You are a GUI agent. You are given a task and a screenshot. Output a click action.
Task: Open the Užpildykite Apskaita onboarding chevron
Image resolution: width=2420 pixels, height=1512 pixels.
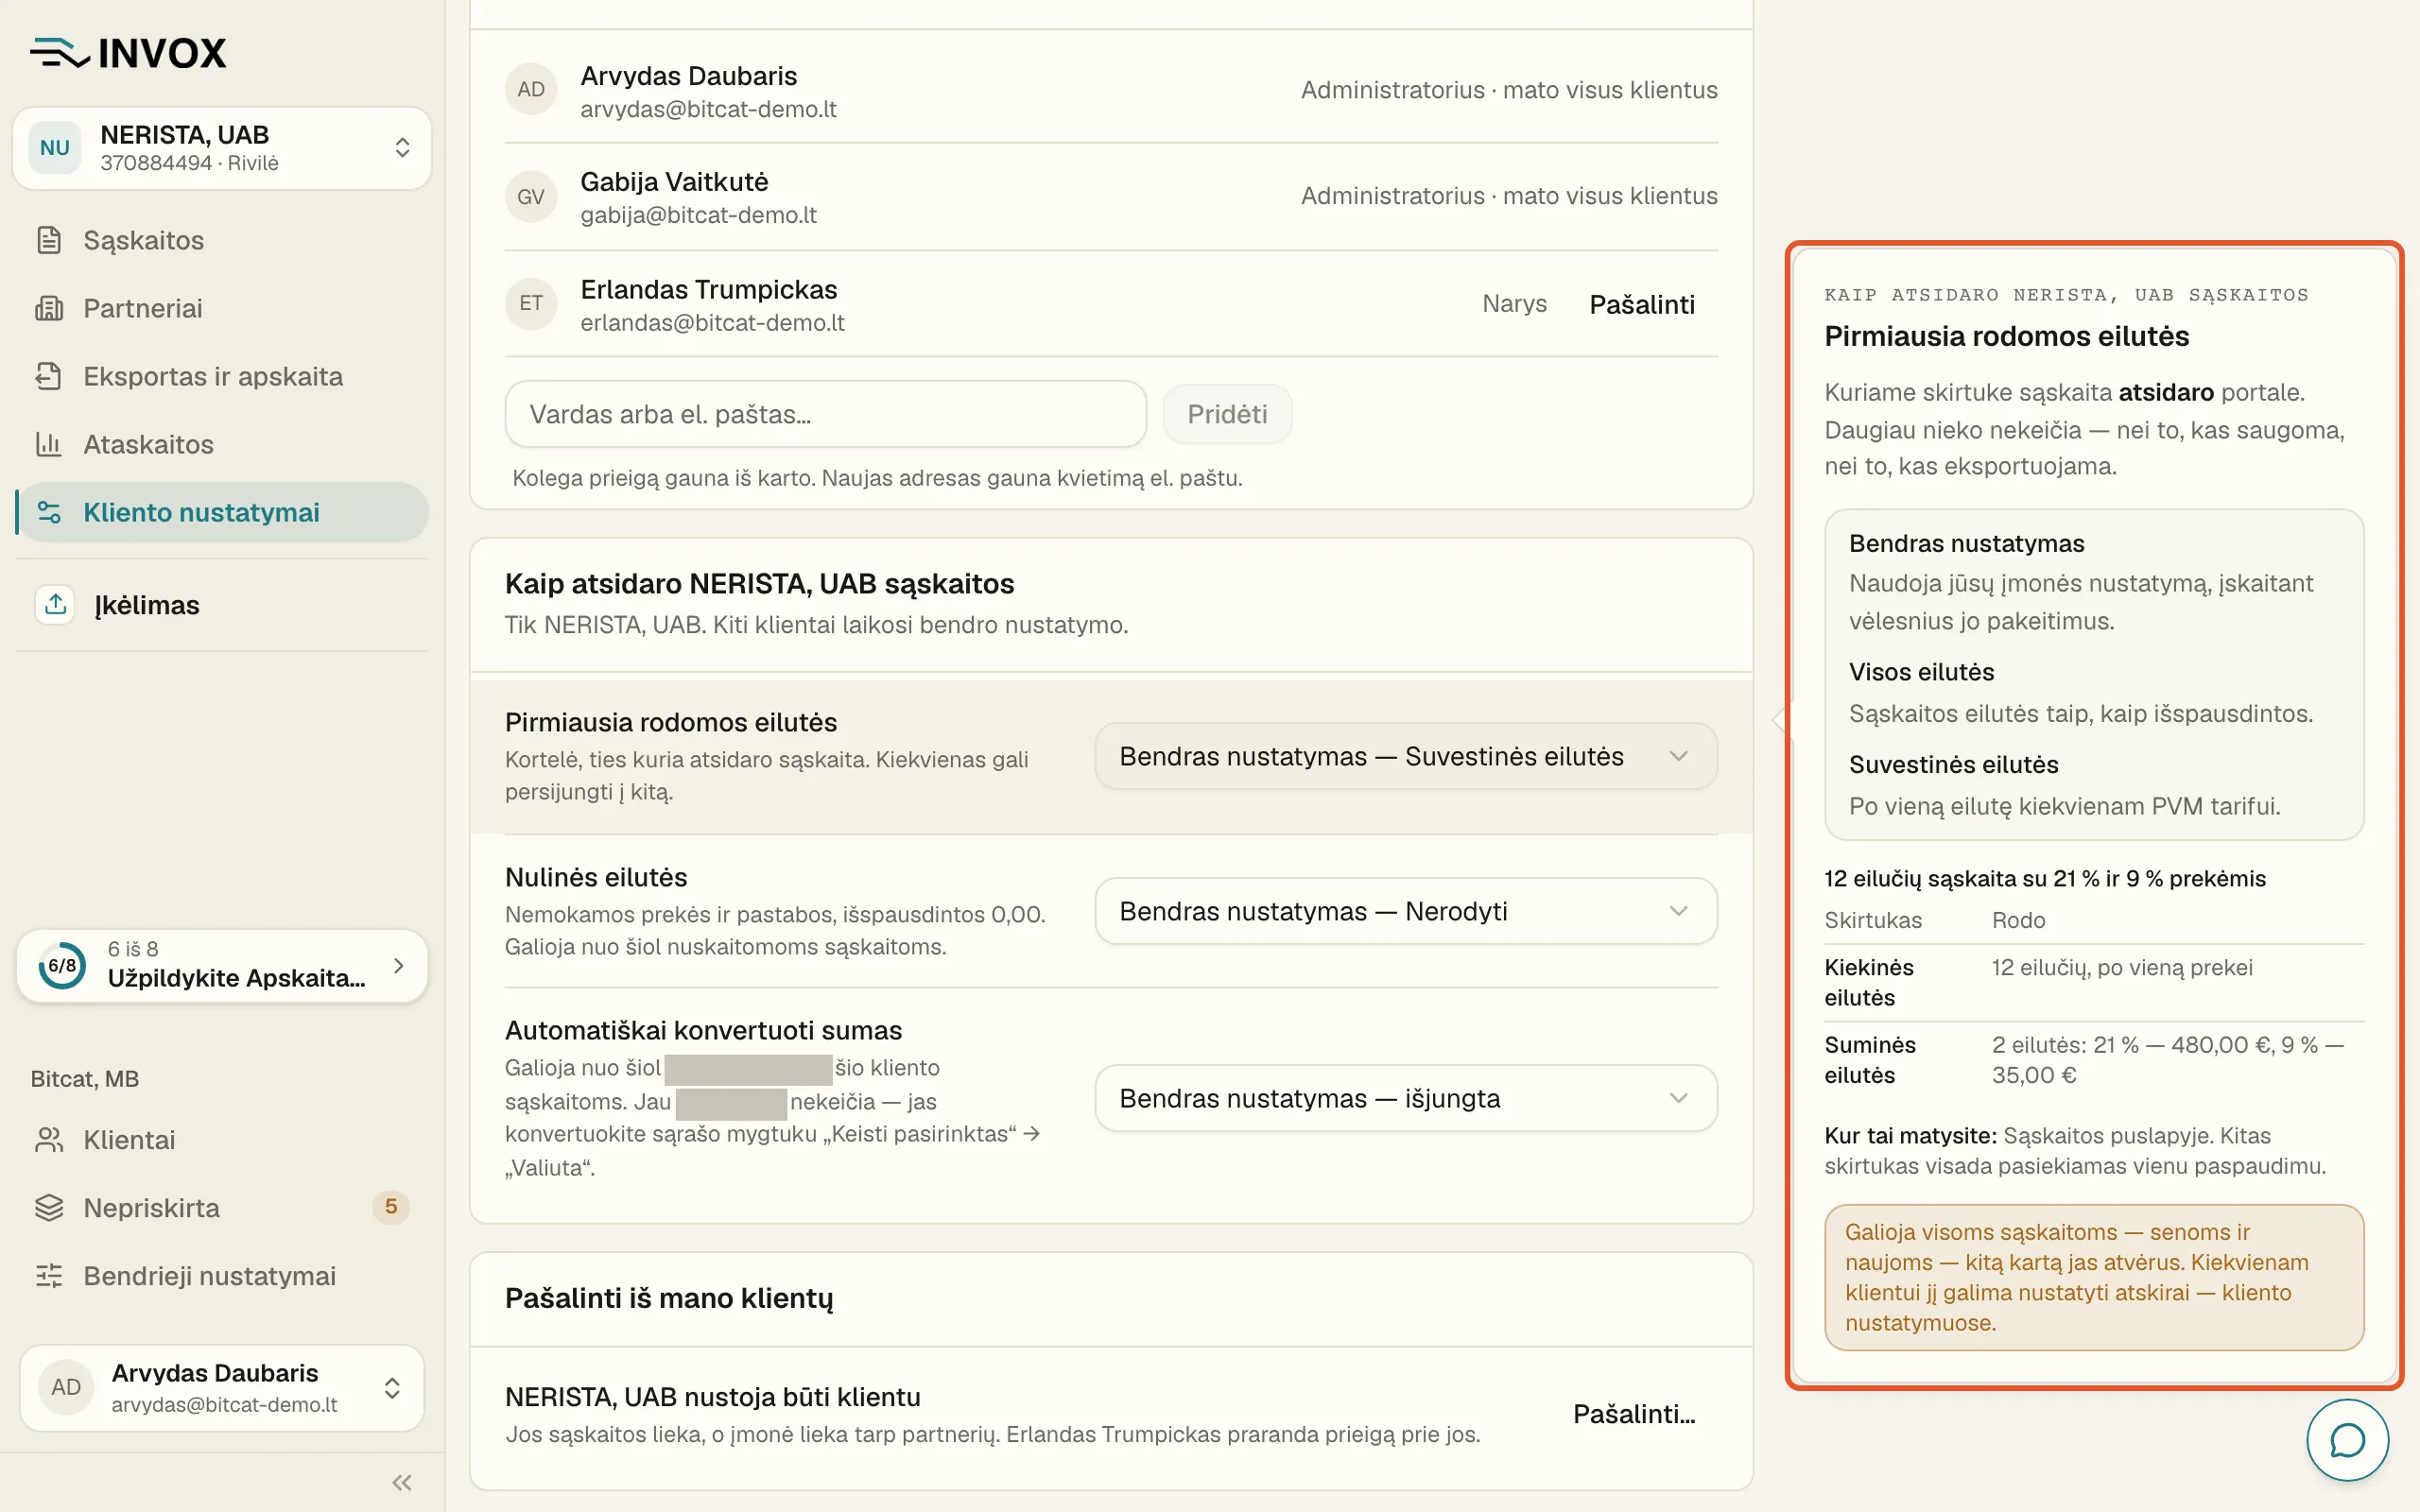click(x=399, y=966)
